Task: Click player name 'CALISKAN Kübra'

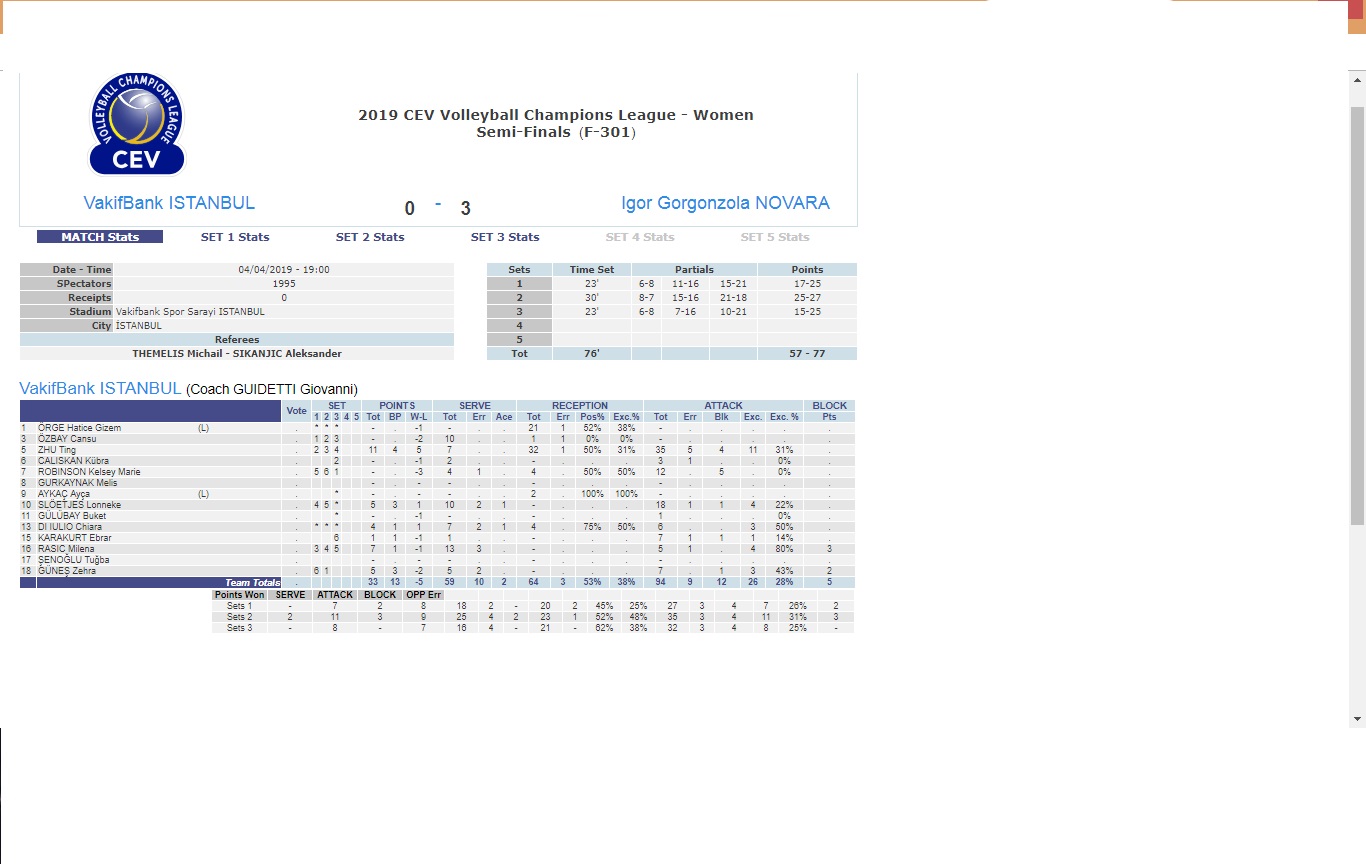Action: [73, 461]
